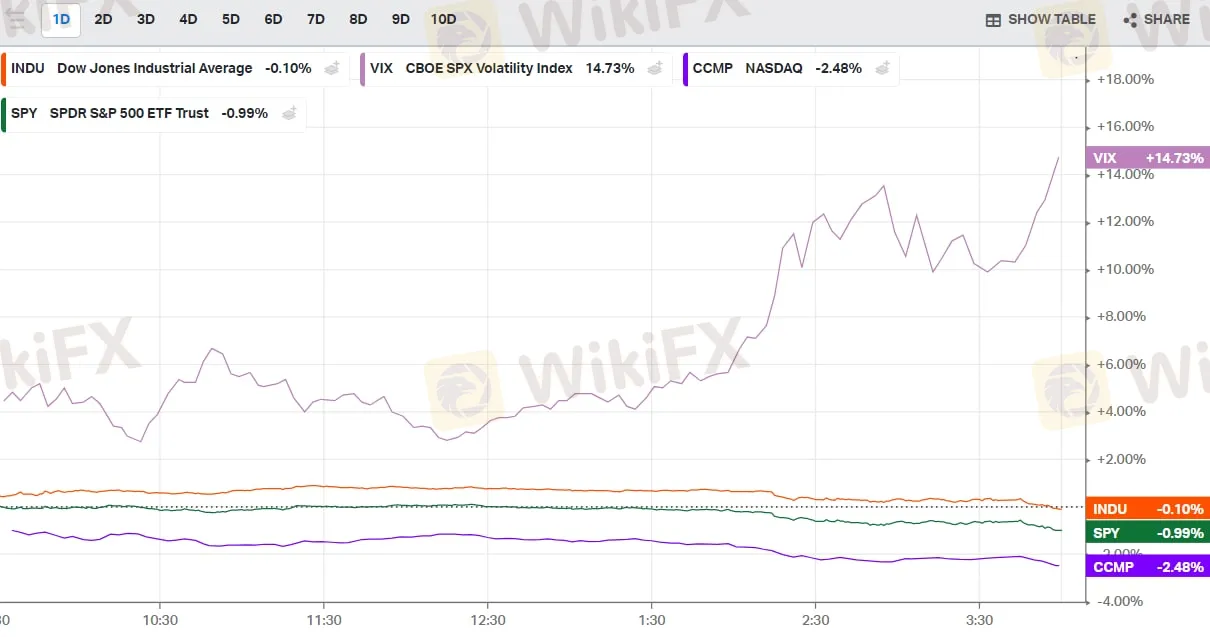This screenshot has height=637, width=1210.
Task: Remove INDU series using its eraser icon
Action: tap(333, 69)
